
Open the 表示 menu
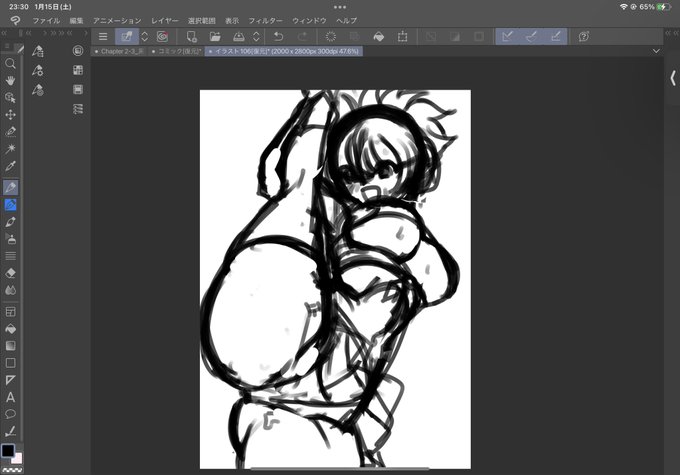[x=232, y=20]
